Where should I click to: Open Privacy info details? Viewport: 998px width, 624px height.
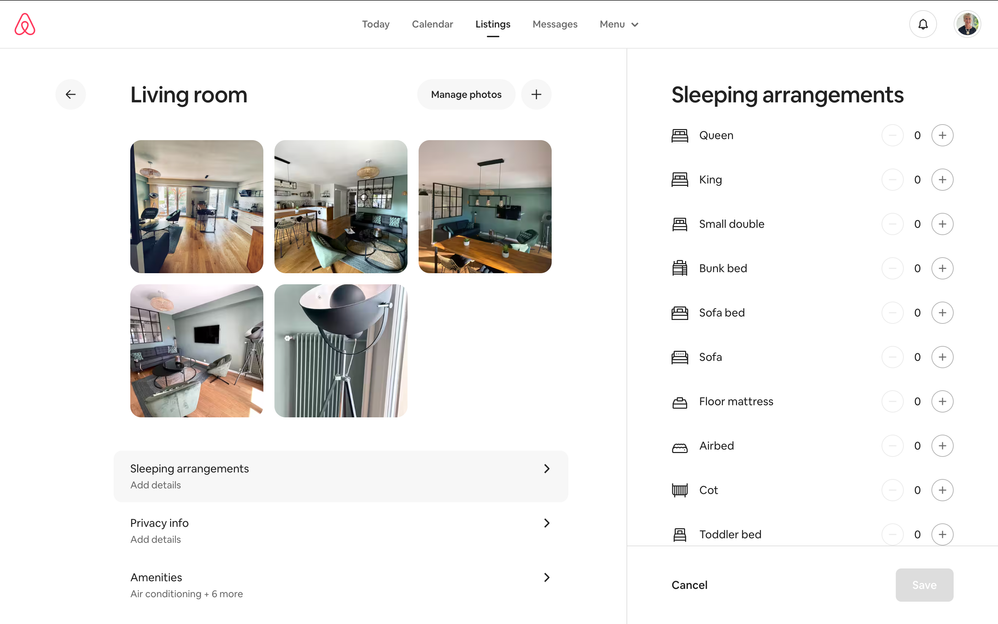pyautogui.click(x=340, y=530)
